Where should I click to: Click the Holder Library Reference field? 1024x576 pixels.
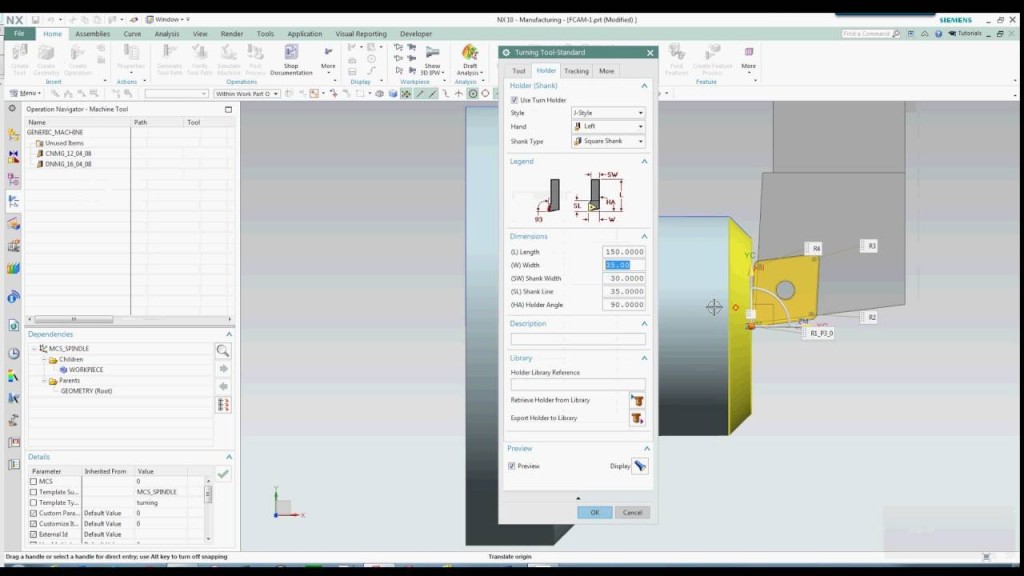click(x=578, y=385)
